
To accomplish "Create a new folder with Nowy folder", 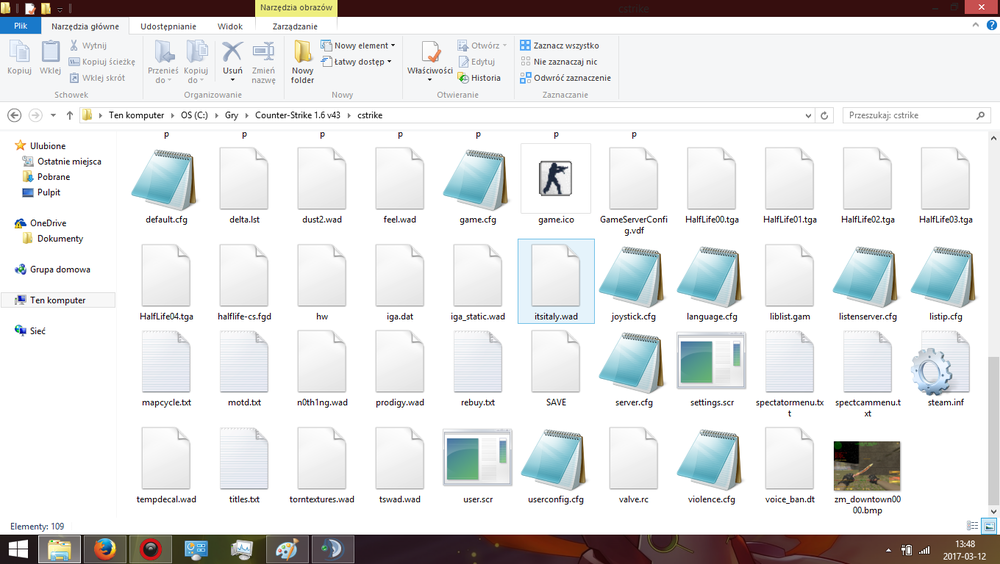I will [303, 60].
